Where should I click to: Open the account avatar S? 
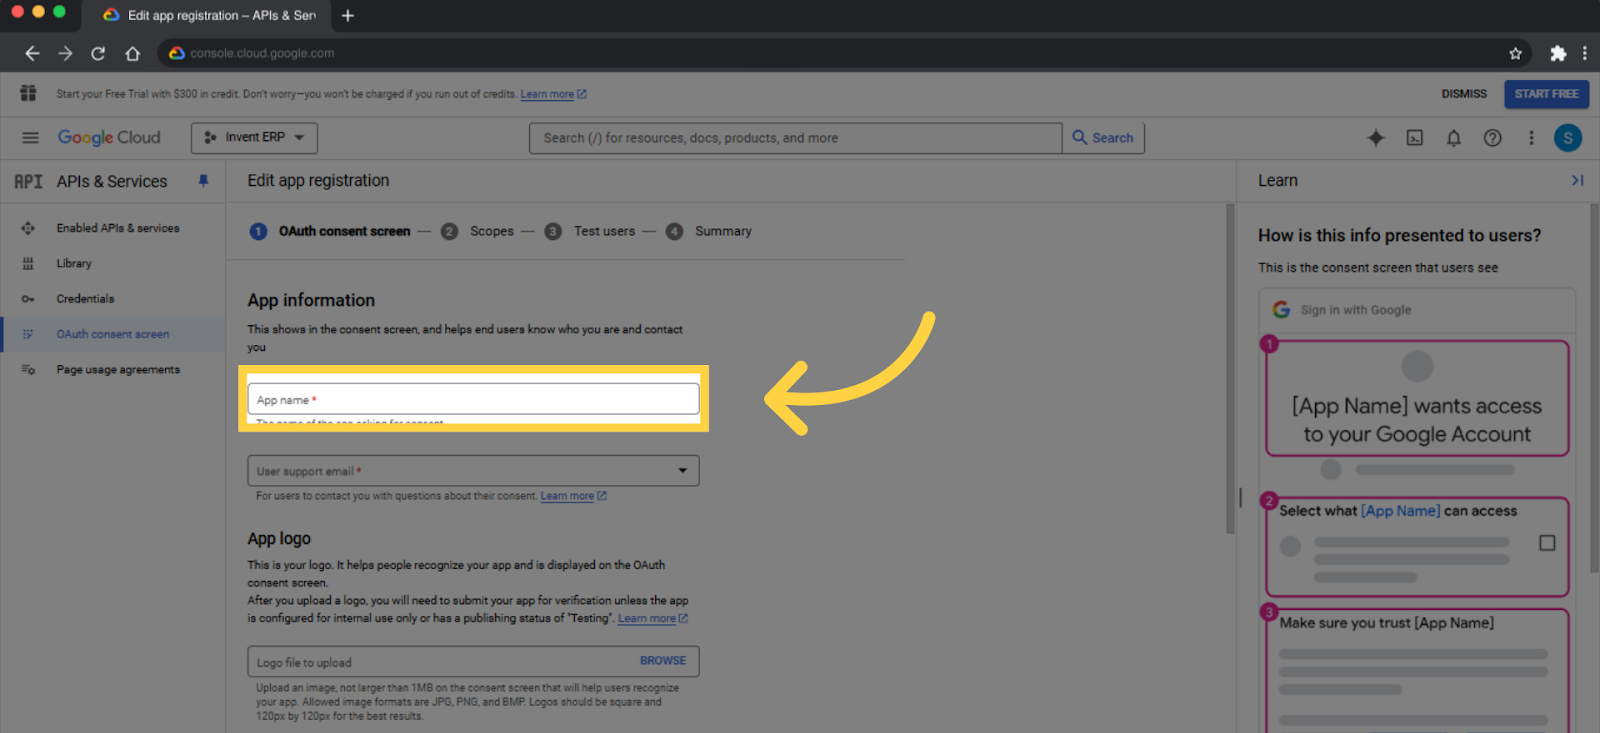coord(1568,138)
